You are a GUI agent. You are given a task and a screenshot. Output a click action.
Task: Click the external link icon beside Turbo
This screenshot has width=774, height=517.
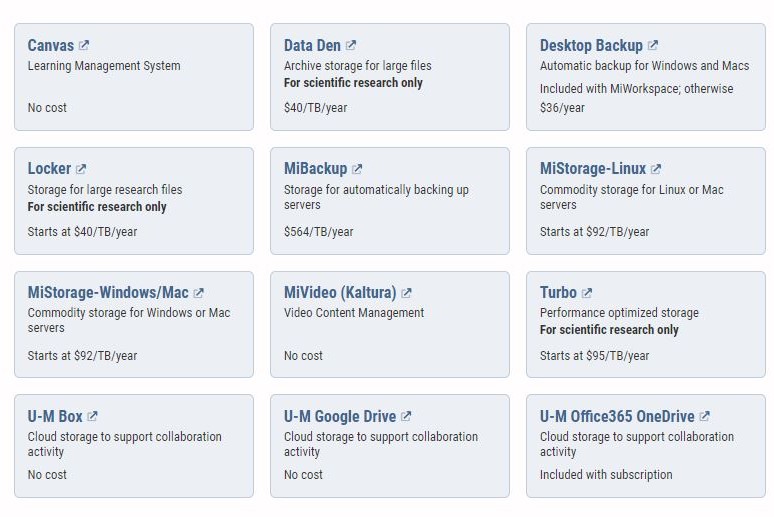tap(586, 293)
